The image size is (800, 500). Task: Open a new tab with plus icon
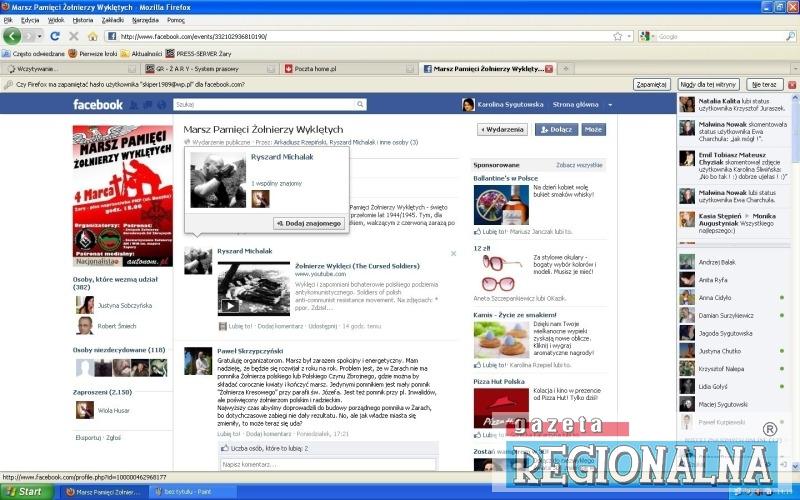point(566,69)
